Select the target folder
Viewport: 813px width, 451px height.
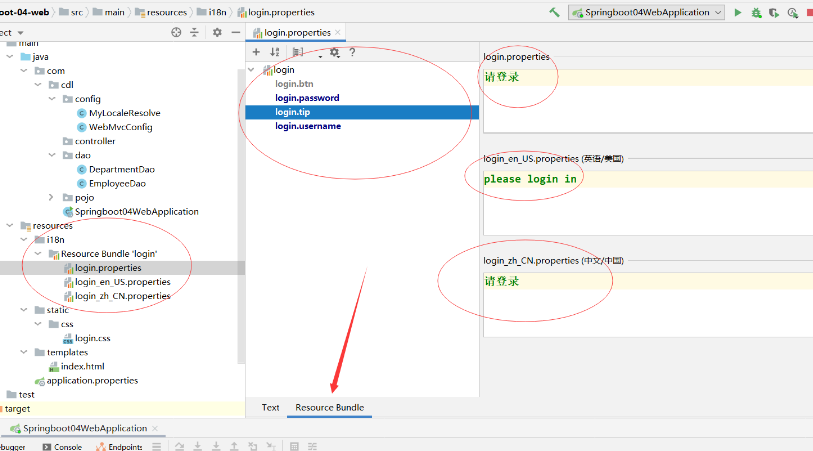pos(16,409)
